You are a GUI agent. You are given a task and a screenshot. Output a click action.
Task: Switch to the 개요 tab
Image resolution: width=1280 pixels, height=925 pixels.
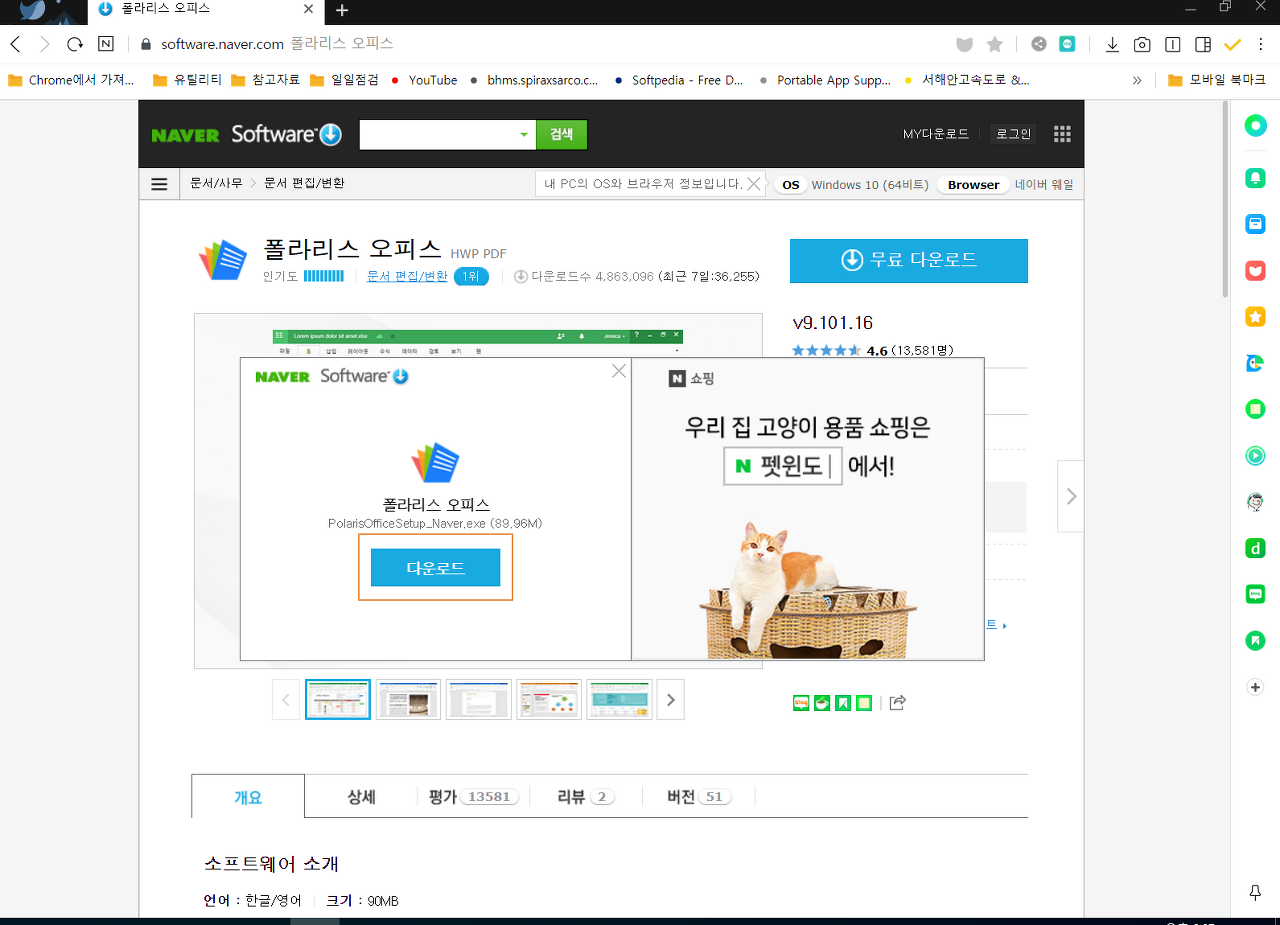click(x=248, y=797)
